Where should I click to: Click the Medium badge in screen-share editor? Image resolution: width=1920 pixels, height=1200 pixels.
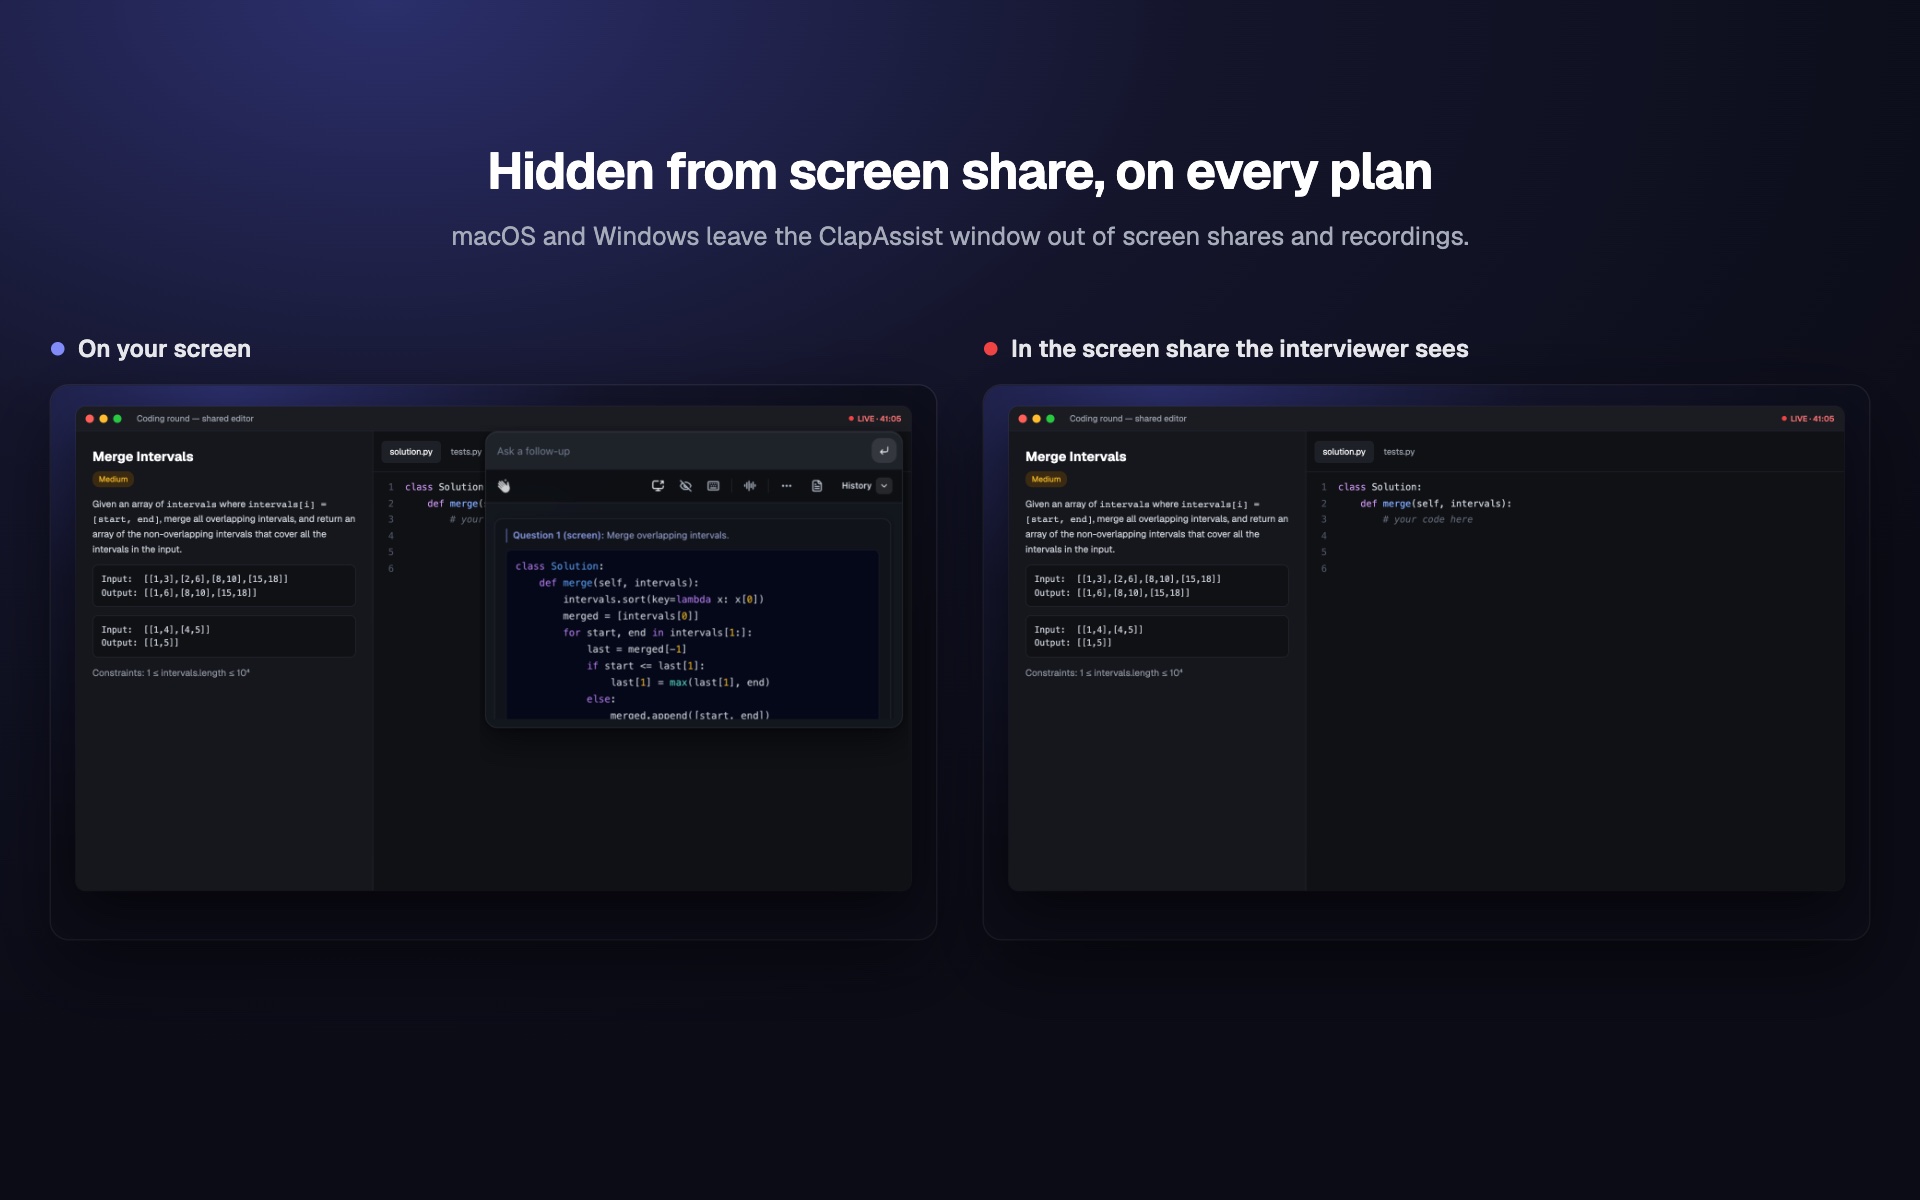pos(1046,479)
